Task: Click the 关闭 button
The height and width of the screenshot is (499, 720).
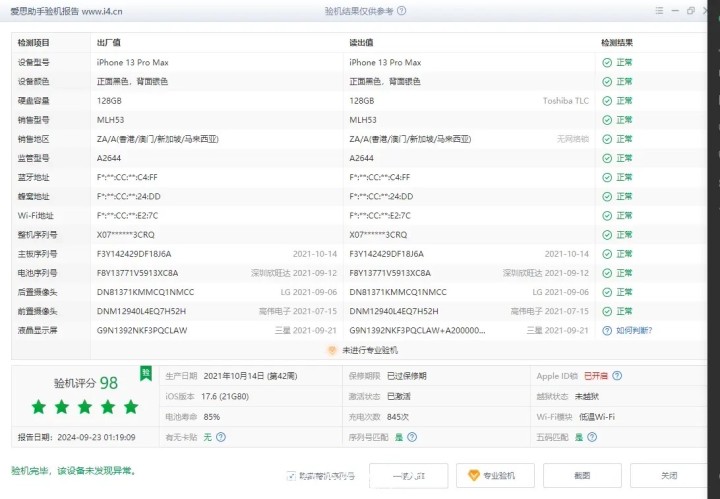Action: tap(669, 476)
